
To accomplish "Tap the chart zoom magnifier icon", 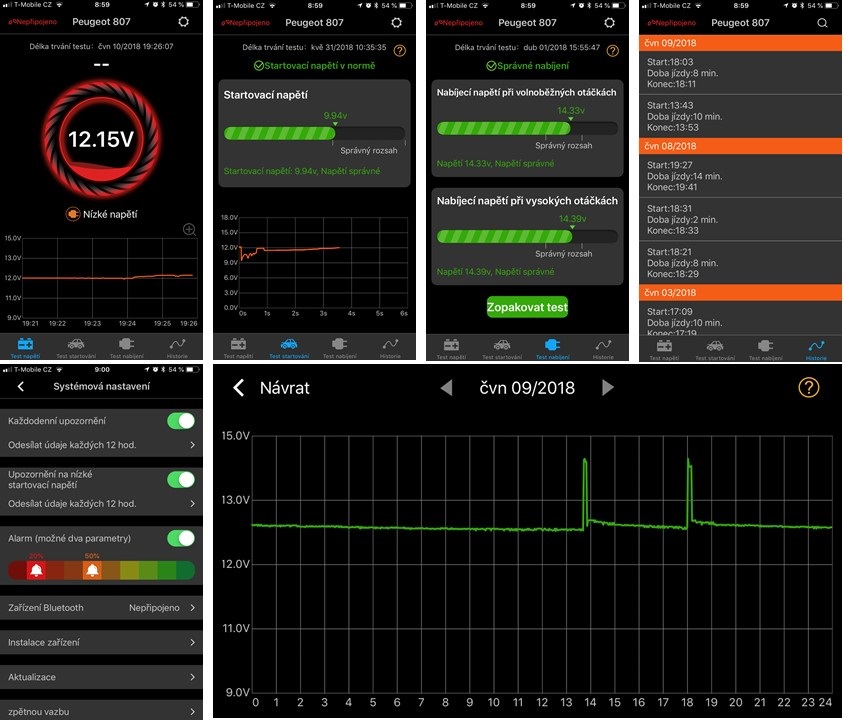I will (187, 229).
